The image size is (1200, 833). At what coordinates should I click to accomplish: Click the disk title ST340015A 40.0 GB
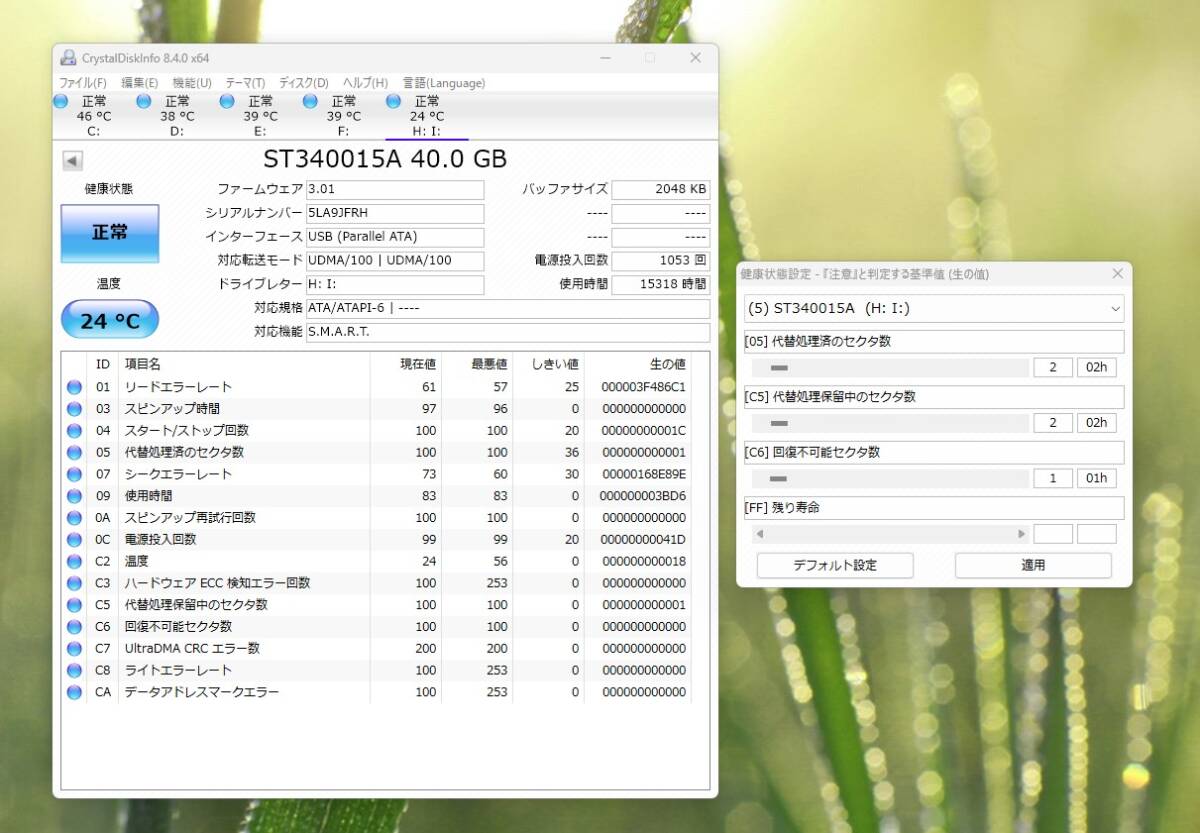point(385,159)
